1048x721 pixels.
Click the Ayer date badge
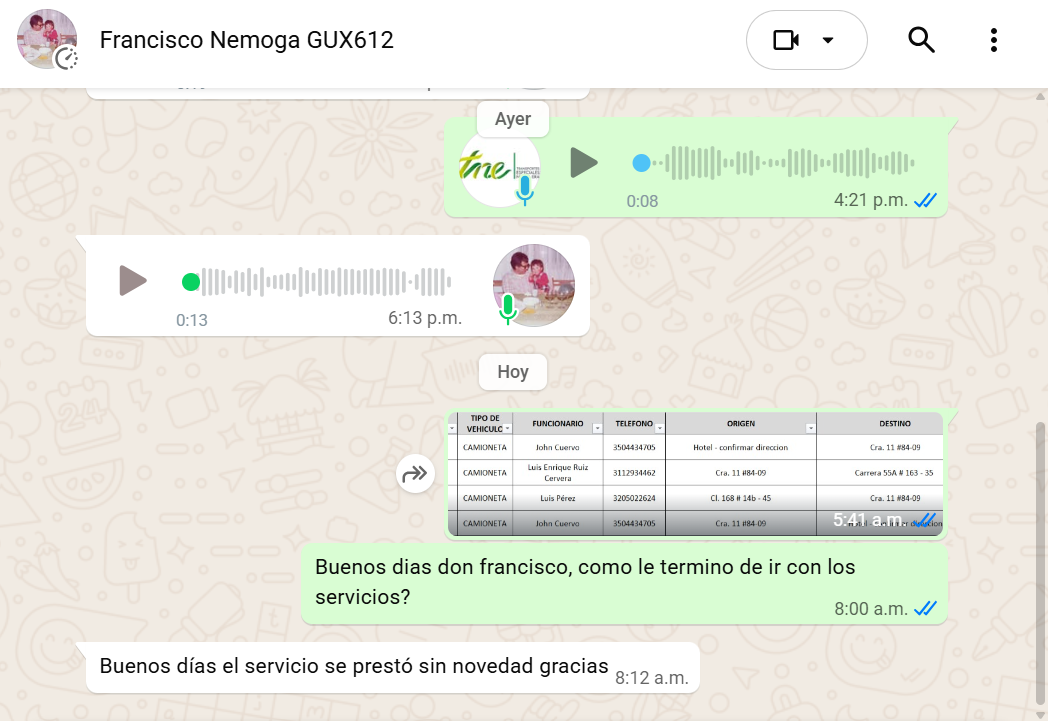(513, 119)
